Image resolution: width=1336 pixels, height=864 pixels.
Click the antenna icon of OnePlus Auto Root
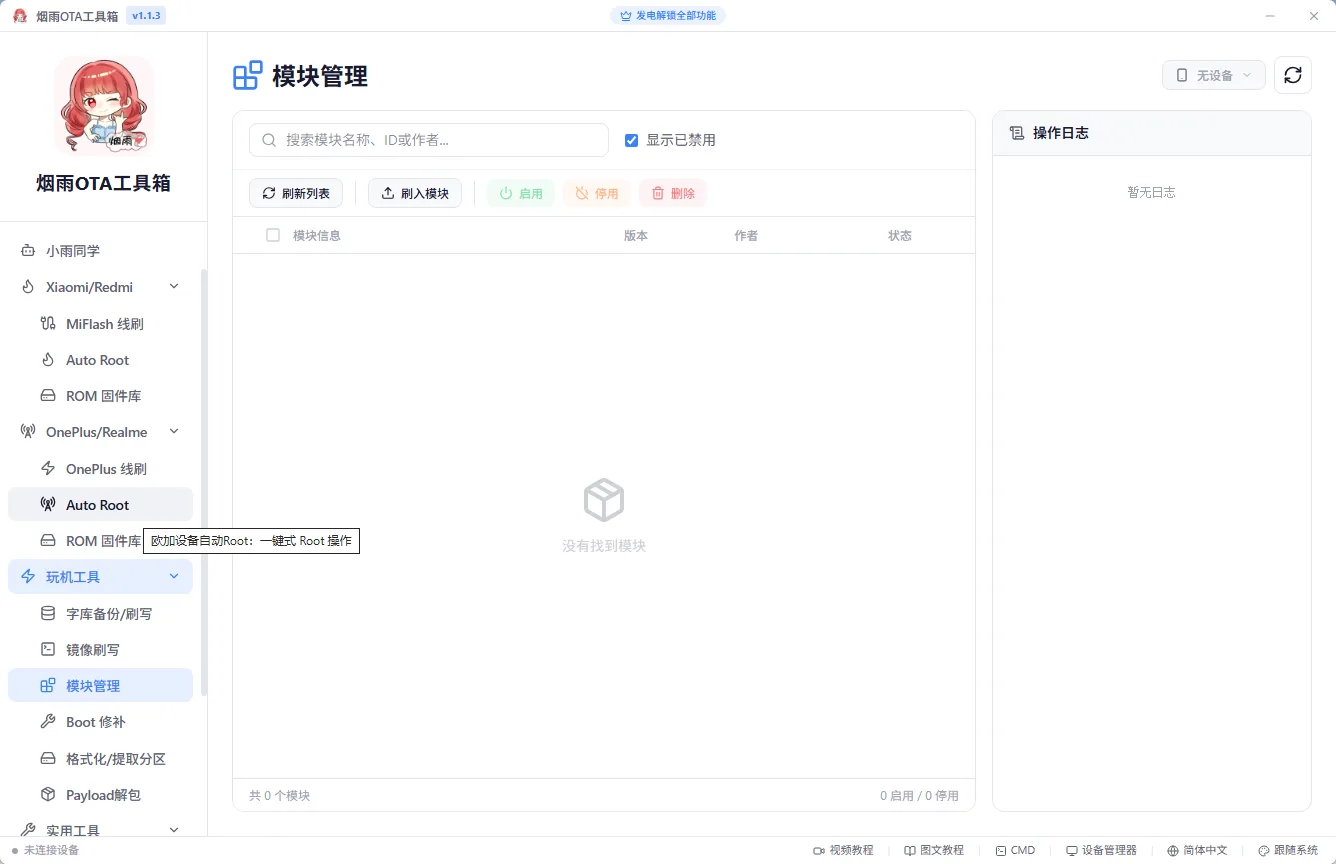(48, 505)
